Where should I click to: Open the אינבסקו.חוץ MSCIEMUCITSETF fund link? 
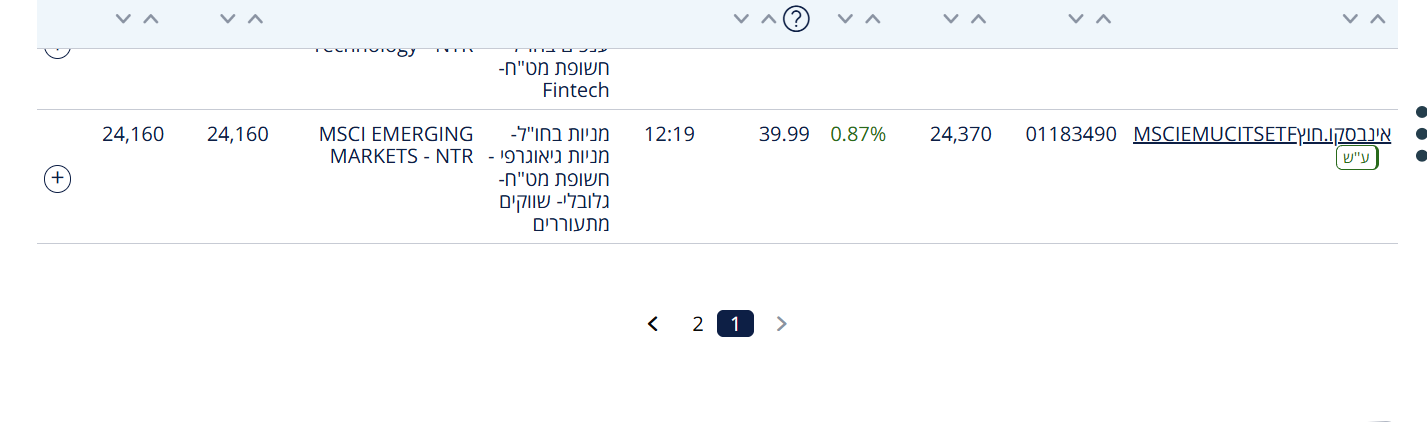point(1261,134)
